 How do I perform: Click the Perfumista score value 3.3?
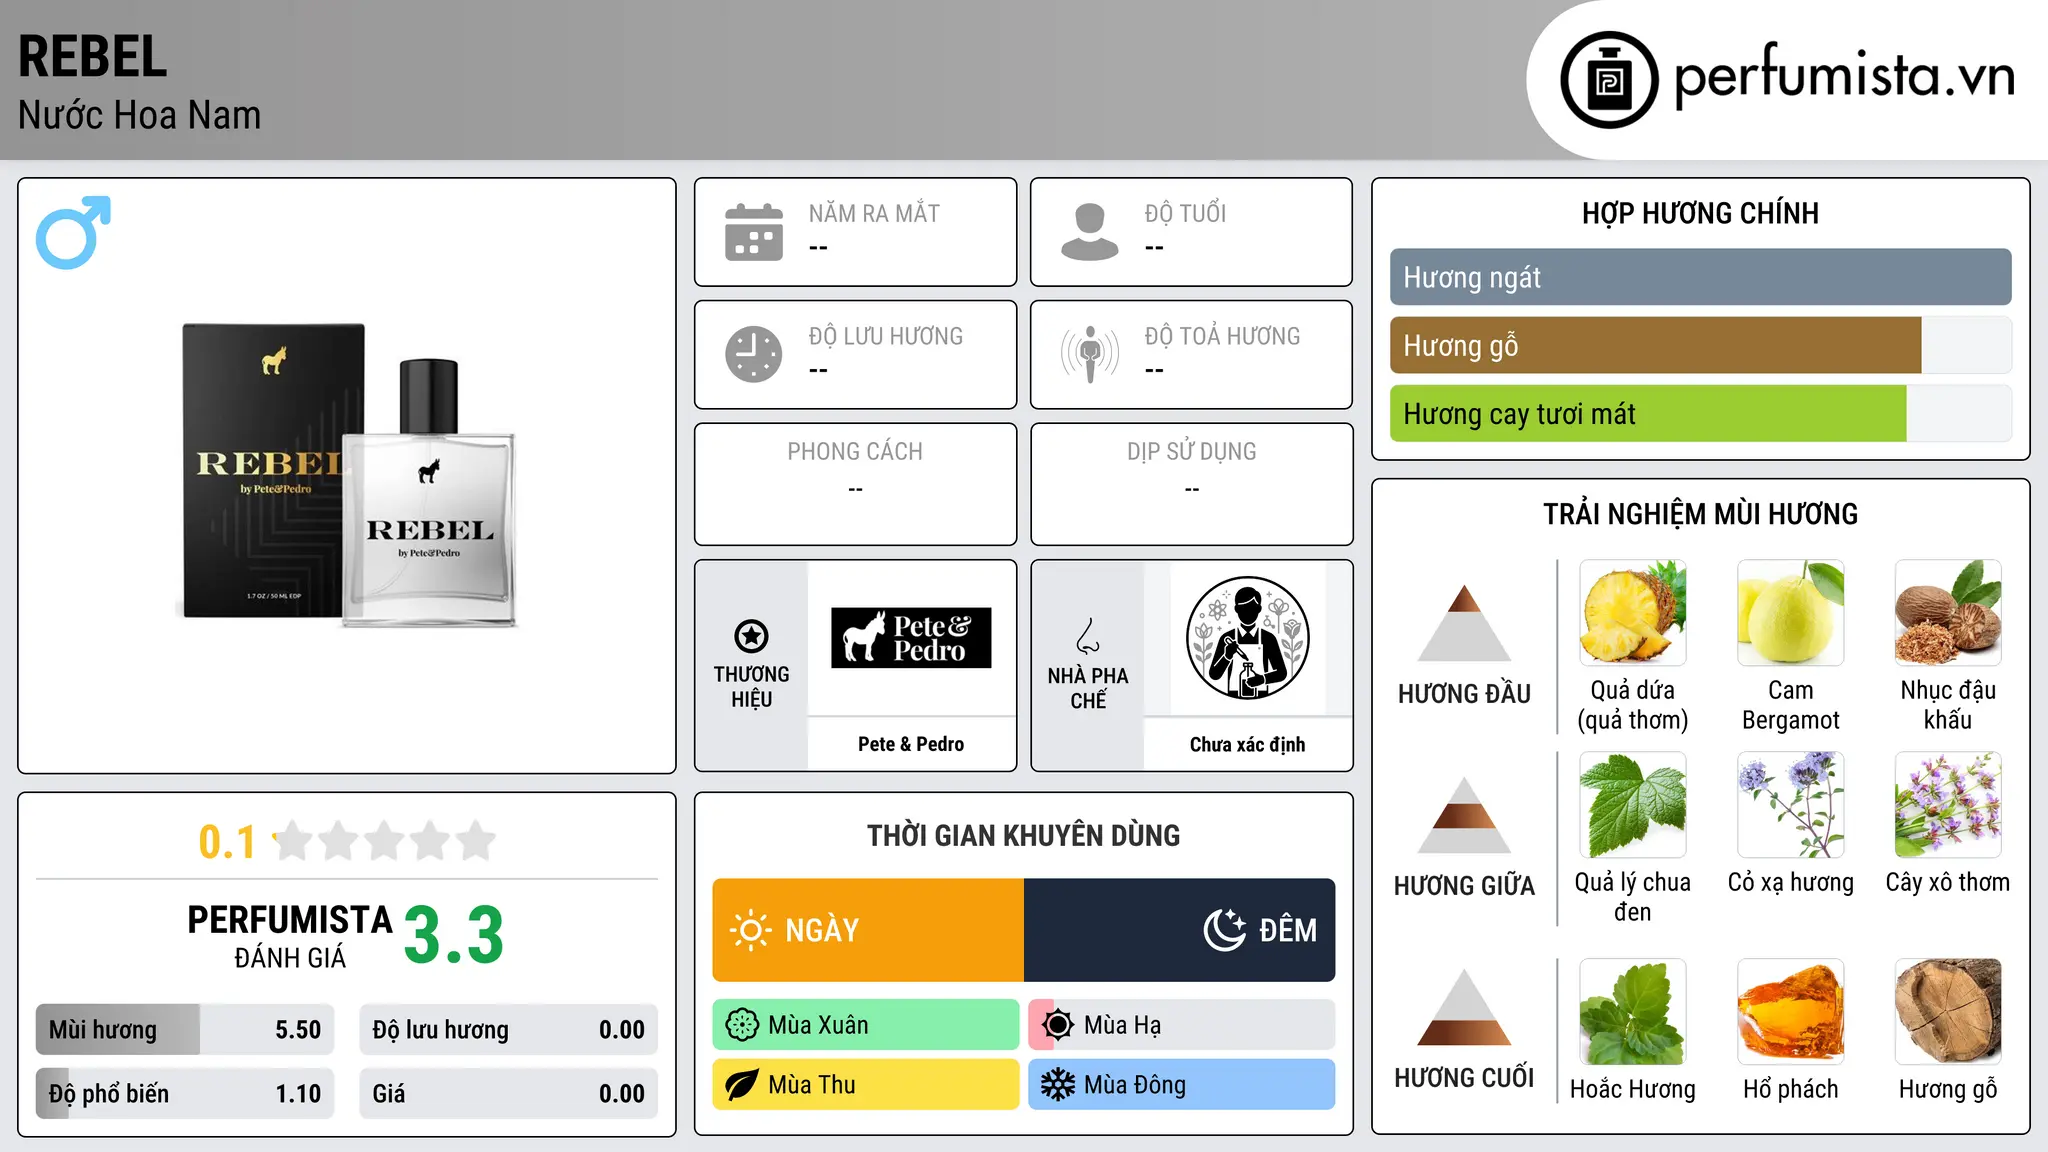453,935
